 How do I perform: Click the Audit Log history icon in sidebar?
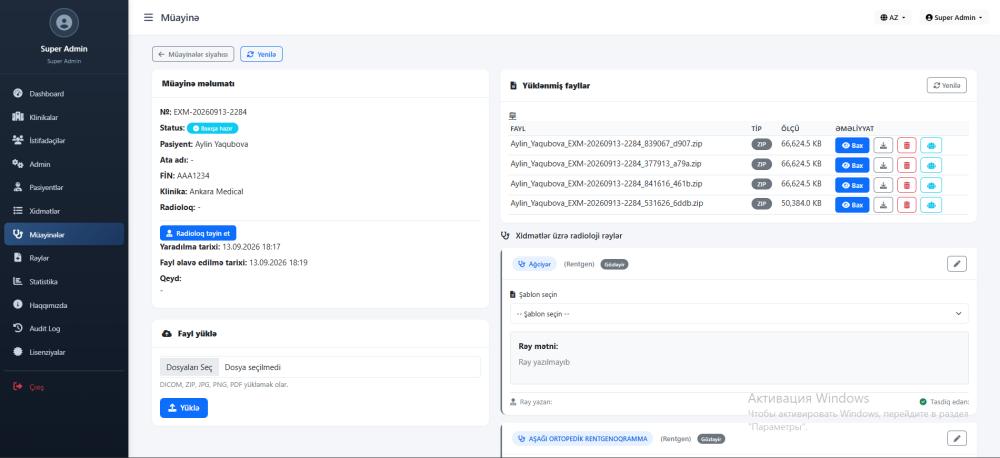[x=18, y=329]
